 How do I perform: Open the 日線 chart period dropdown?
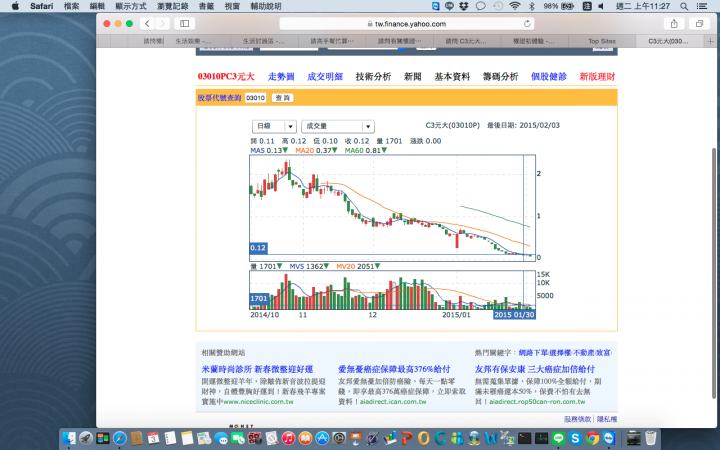pyautogui.click(x=274, y=126)
